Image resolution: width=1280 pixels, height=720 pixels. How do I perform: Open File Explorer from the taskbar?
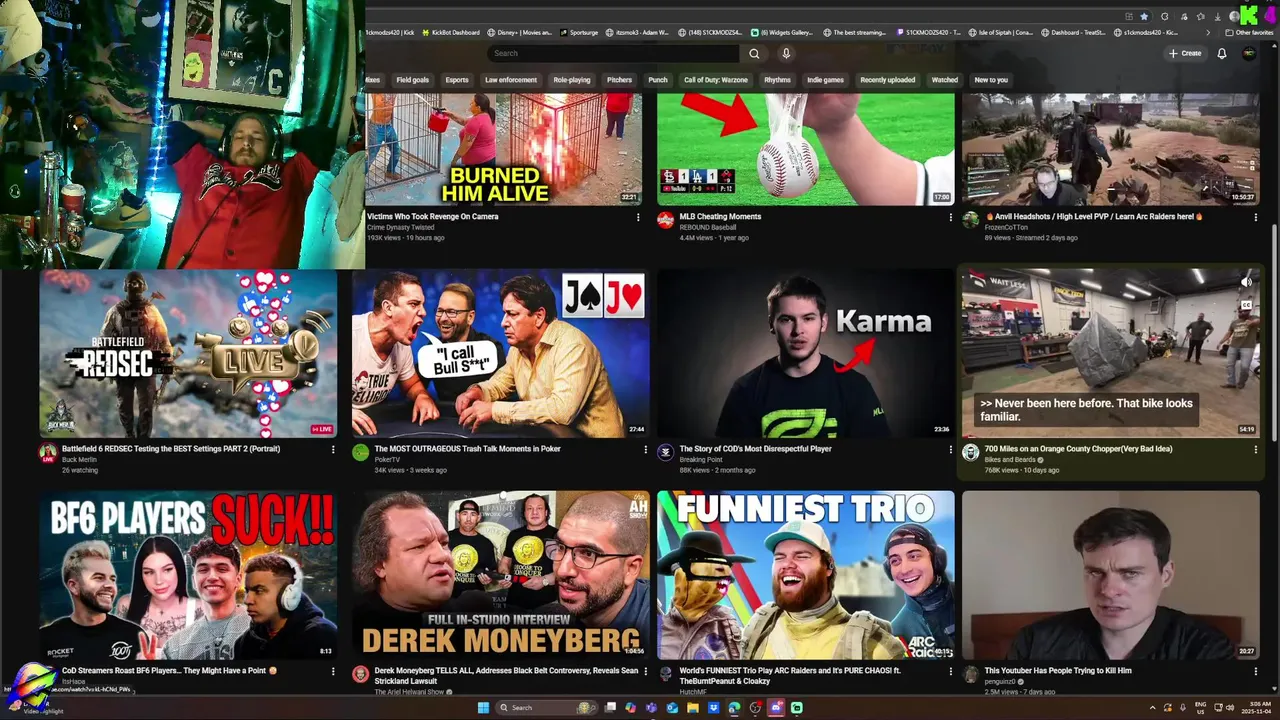[x=693, y=708]
